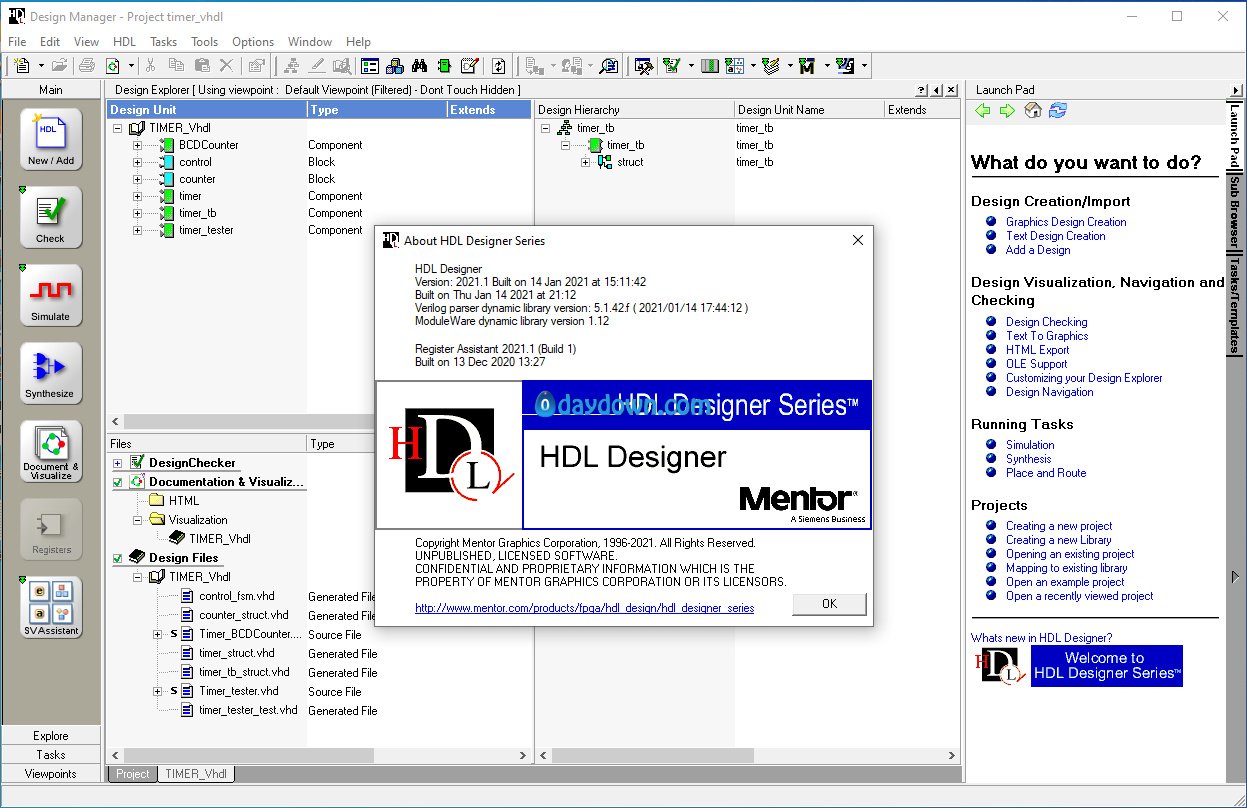The width and height of the screenshot is (1247, 808).
Task: Click the Design Unit Name column header
Action: pyautogui.click(x=809, y=110)
